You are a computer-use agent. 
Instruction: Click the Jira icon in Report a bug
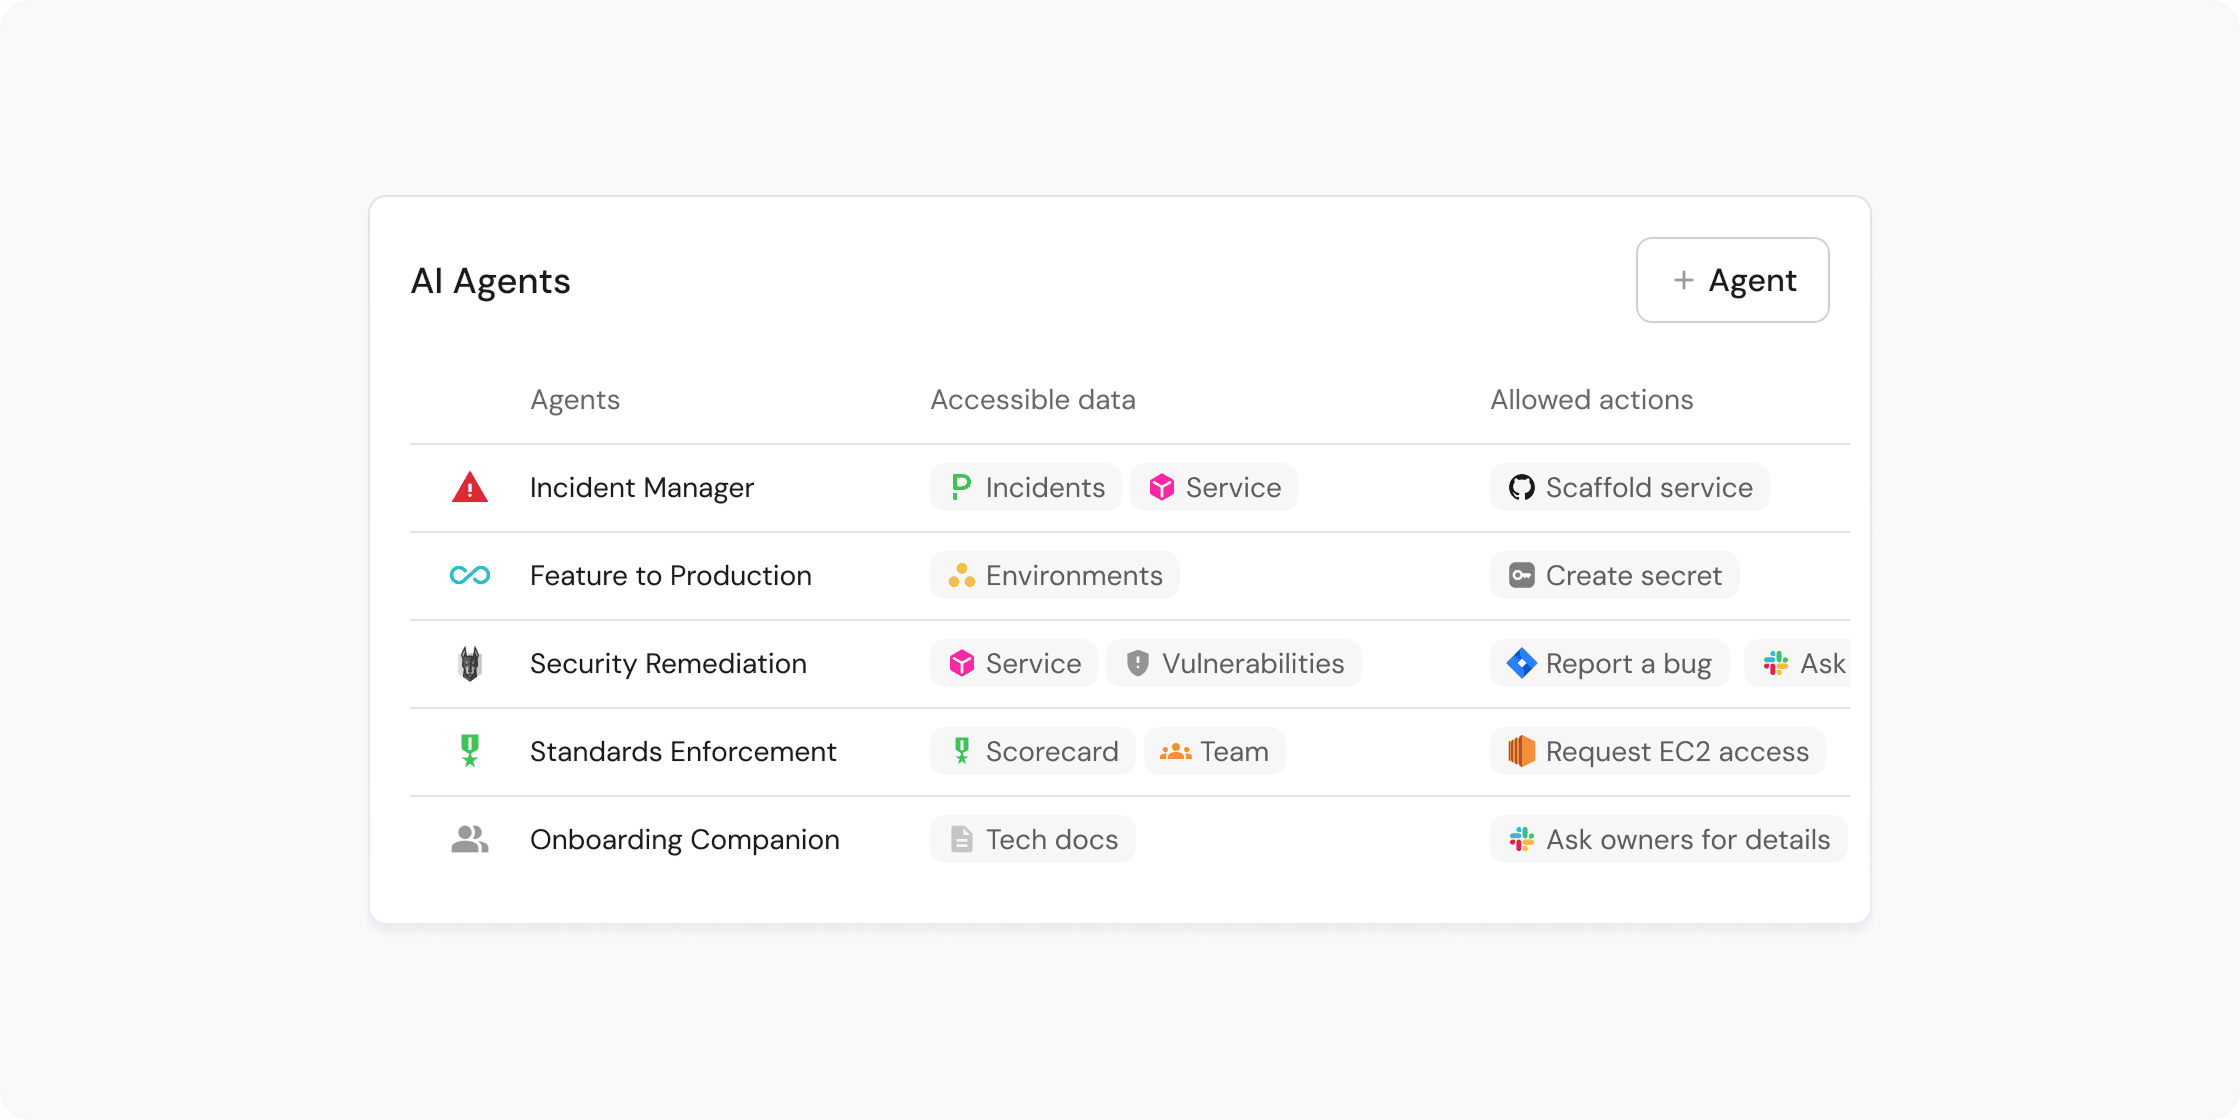[x=1521, y=663]
